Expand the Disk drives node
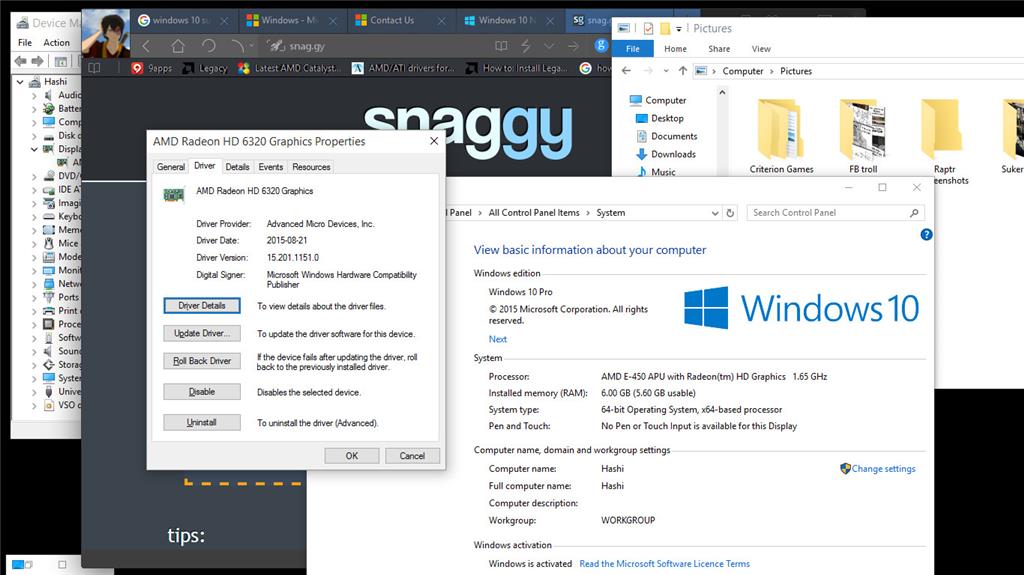The height and width of the screenshot is (575, 1024). [34, 136]
